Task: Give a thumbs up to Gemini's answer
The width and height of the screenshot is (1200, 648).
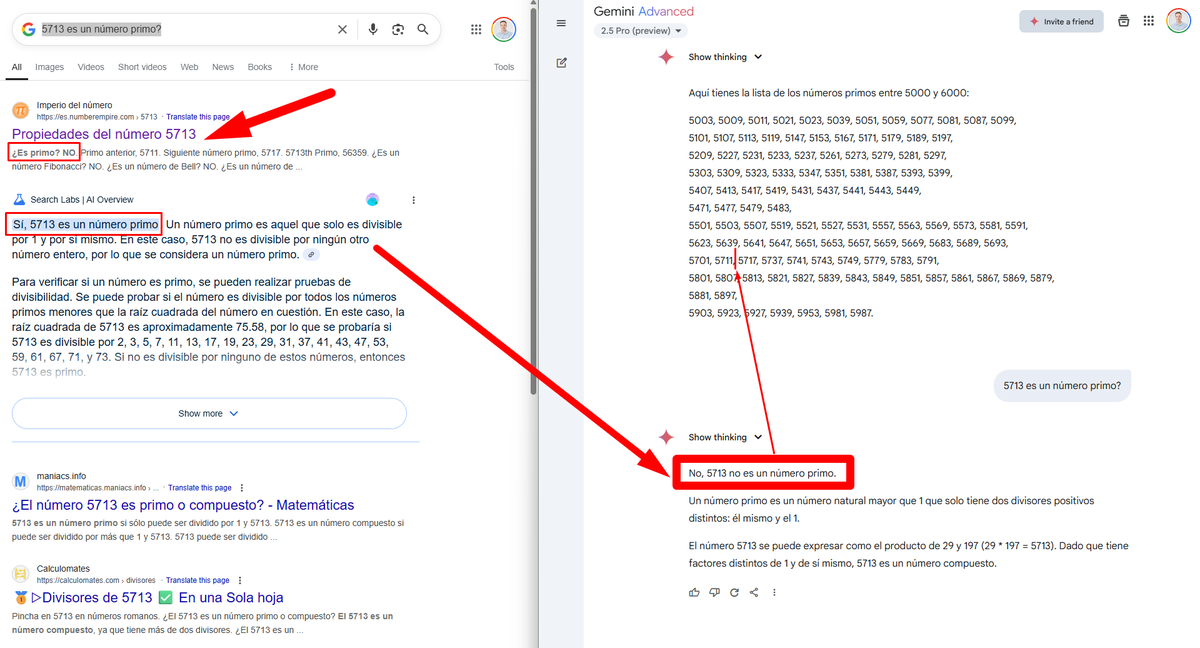Action: click(694, 592)
